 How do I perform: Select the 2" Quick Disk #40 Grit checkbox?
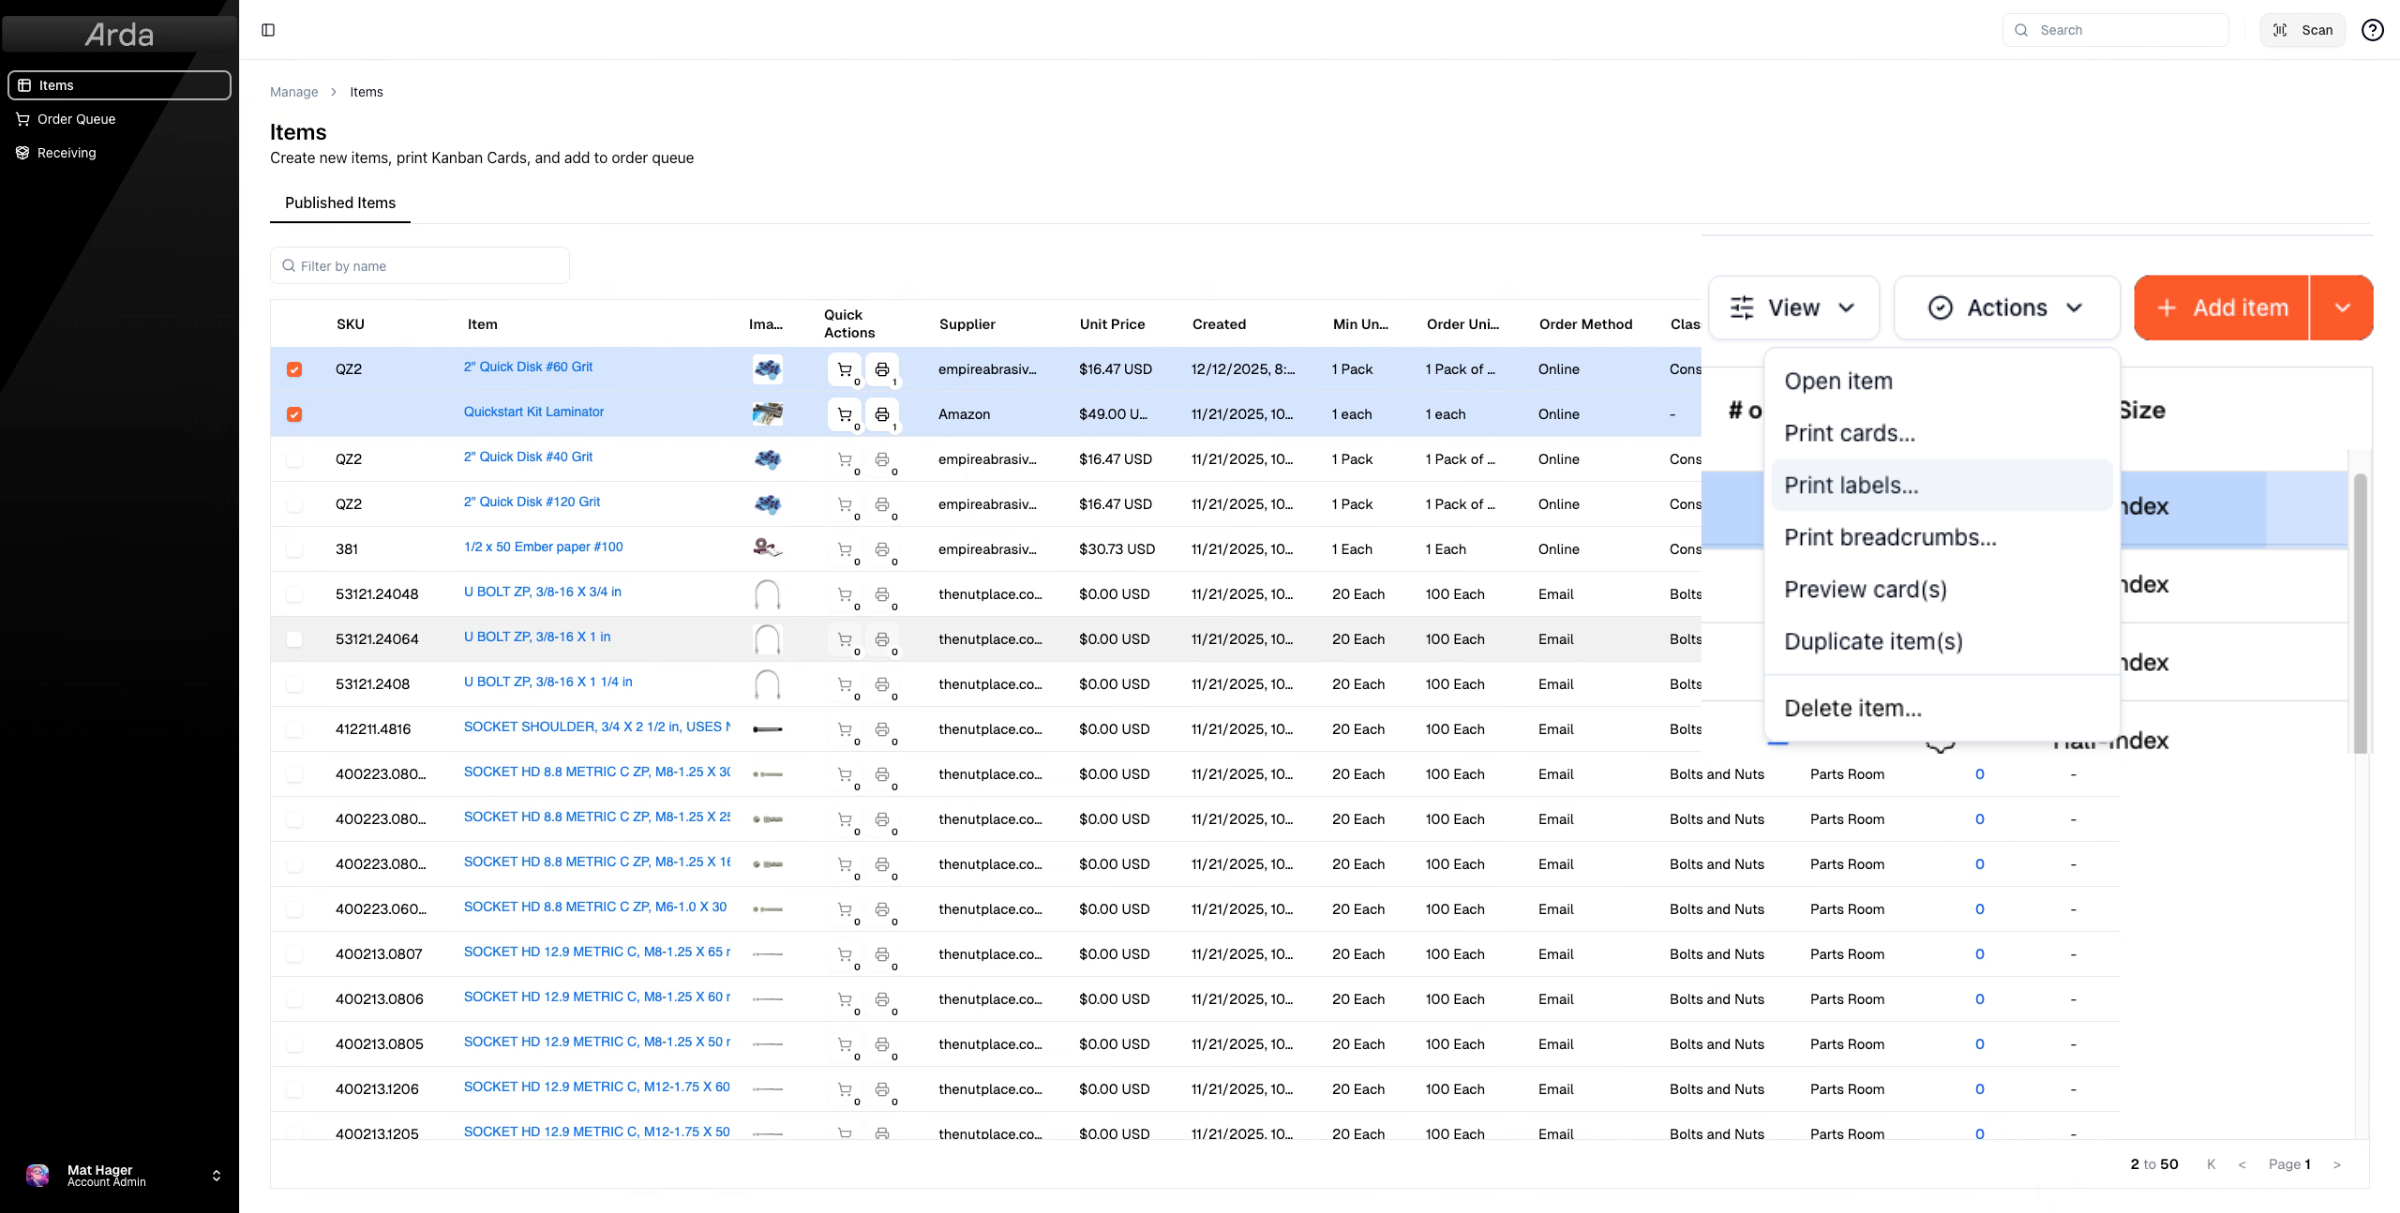click(294, 459)
